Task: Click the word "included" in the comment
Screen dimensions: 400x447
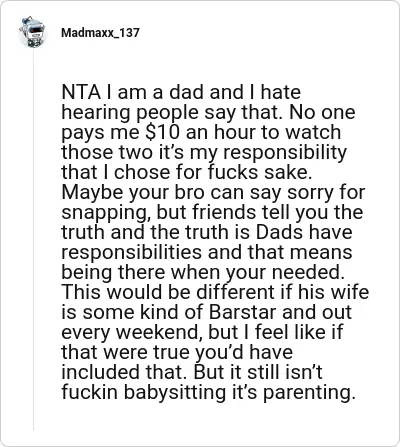Action: point(96,372)
